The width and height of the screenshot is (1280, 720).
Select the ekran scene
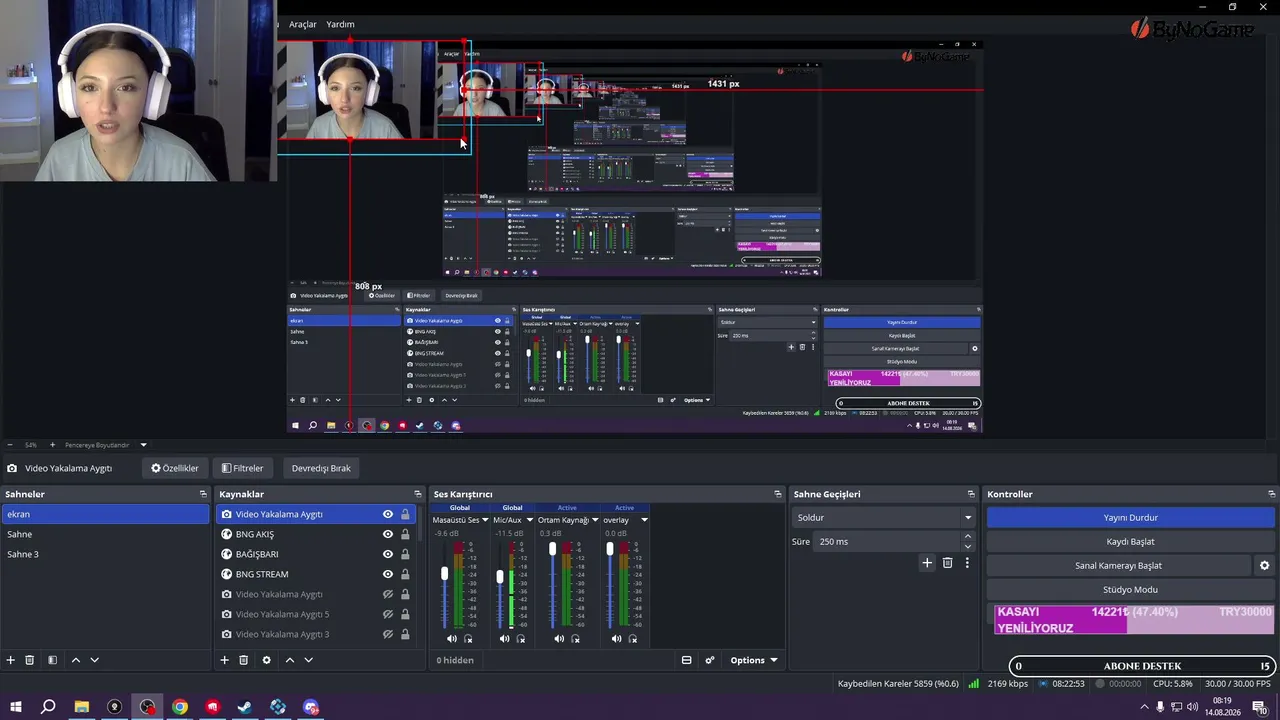[x=105, y=514]
